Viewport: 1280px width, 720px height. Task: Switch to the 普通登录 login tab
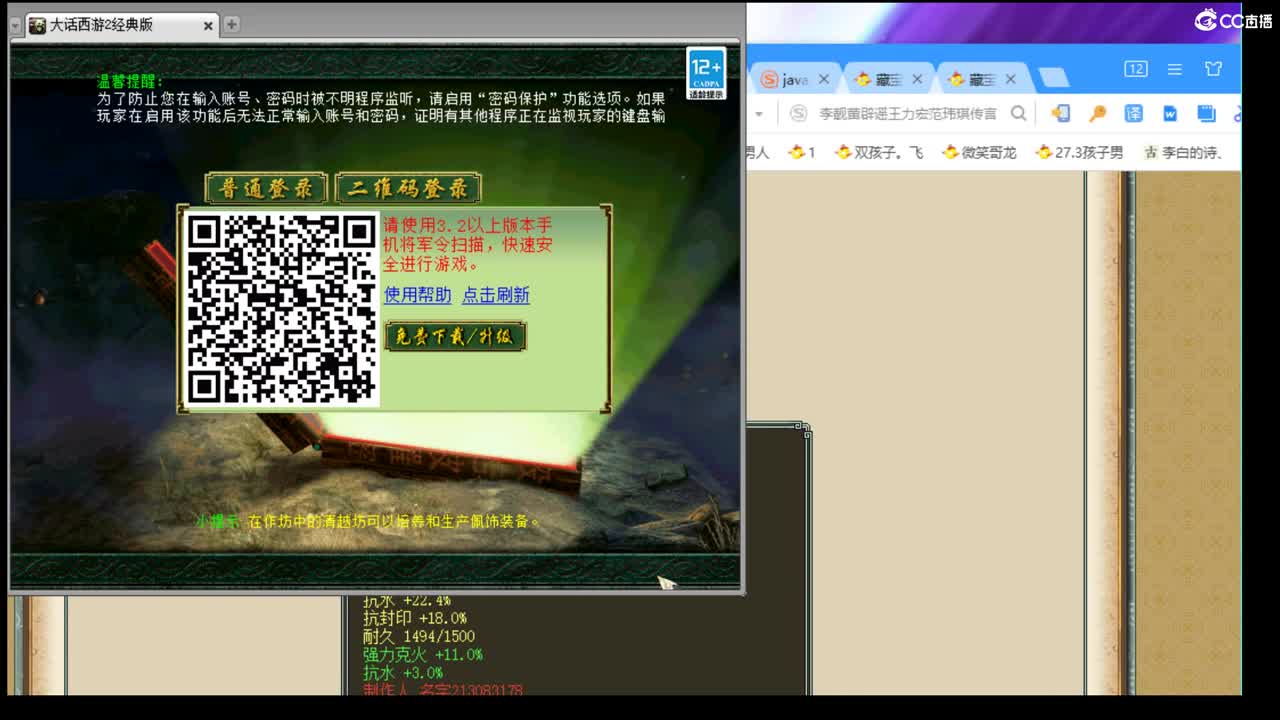pos(266,188)
